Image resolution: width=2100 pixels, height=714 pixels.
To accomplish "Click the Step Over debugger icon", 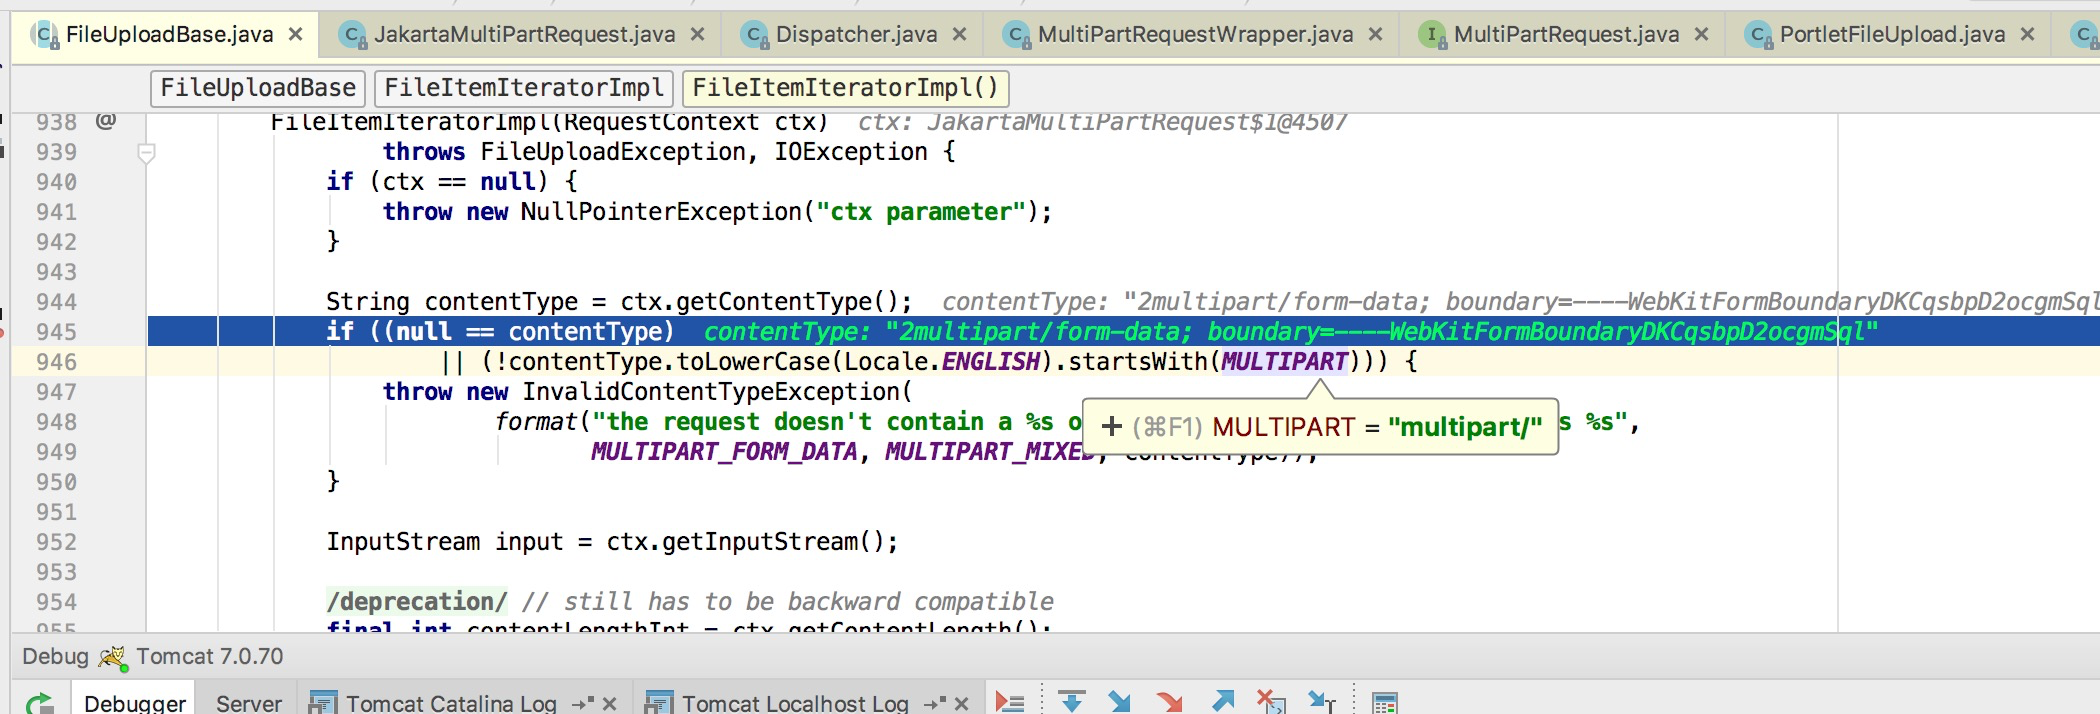I will 1072,702.
